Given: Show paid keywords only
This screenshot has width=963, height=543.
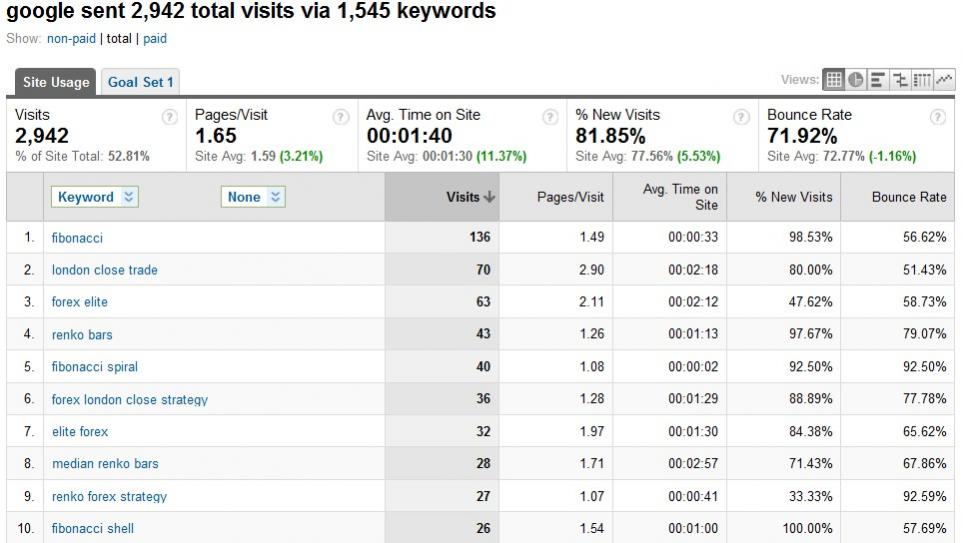Looking at the screenshot, I should coord(155,39).
